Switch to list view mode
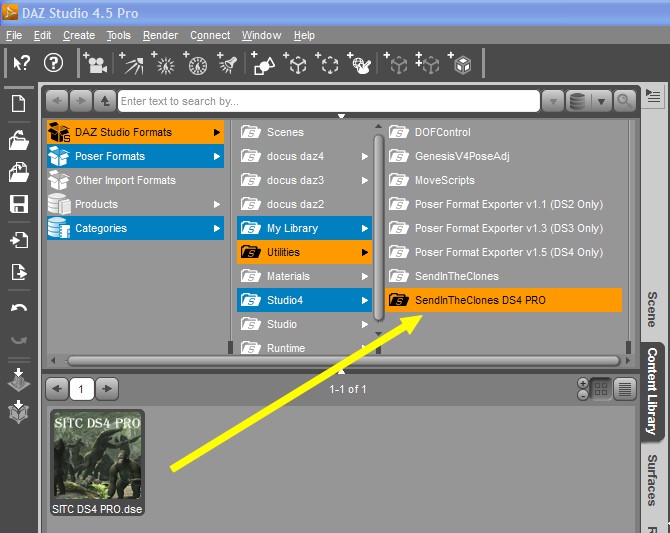This screenshot has height=533, width=670. point(625,389)
